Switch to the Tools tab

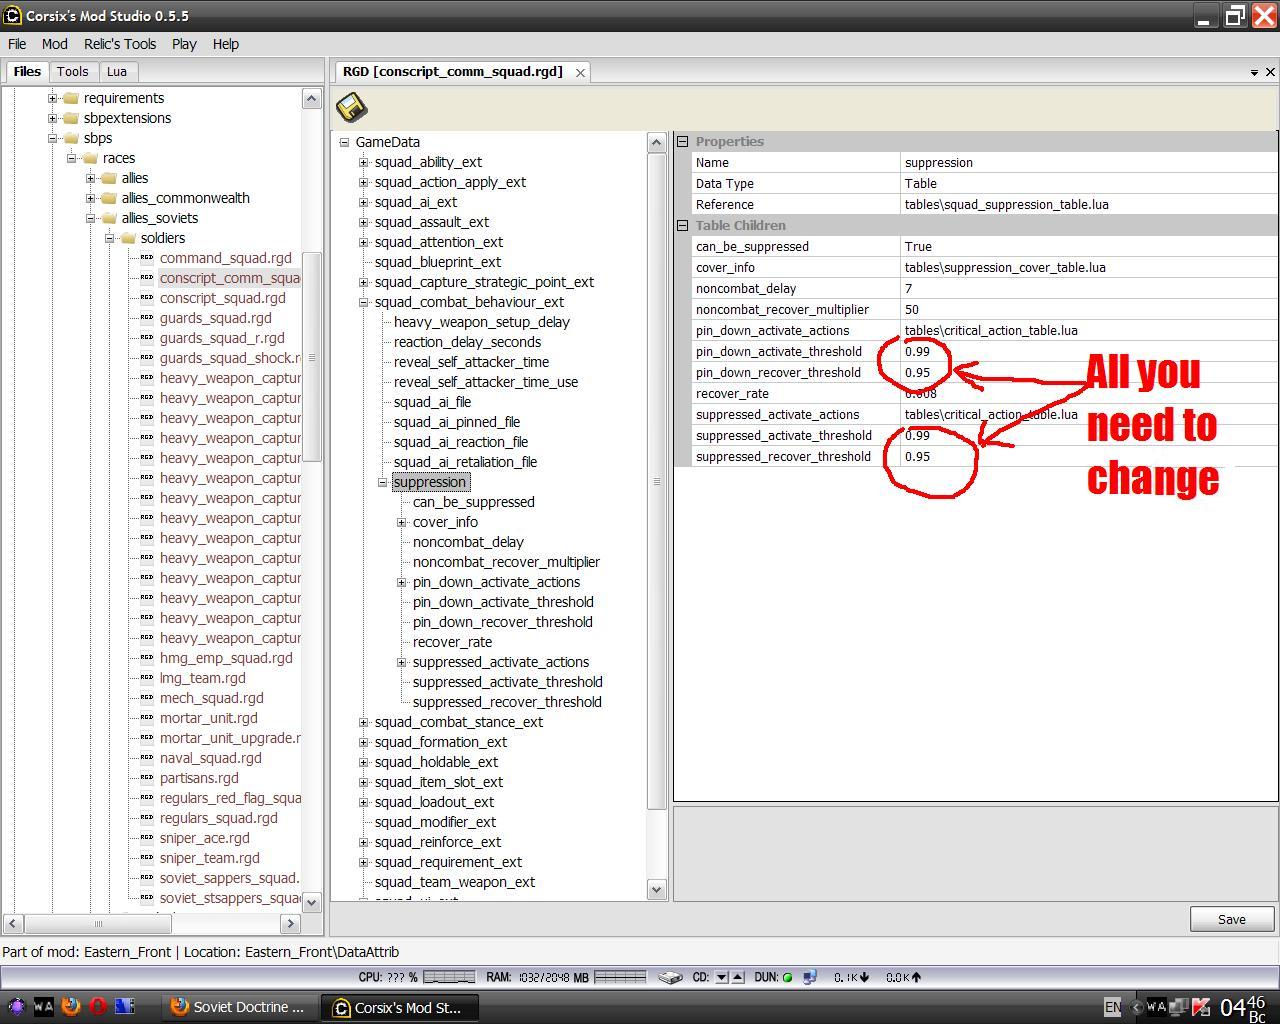72,72
